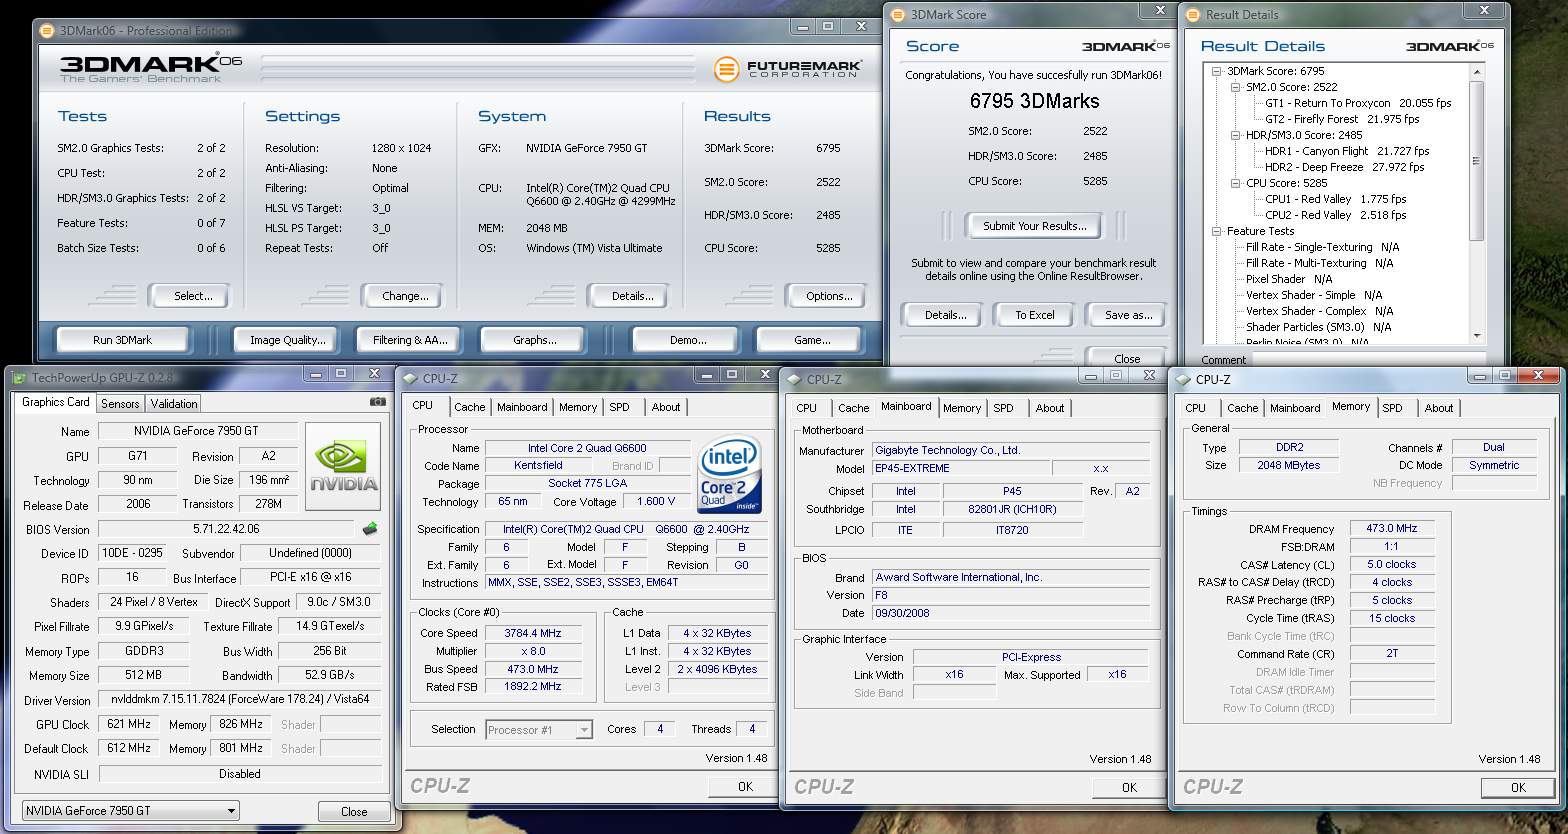1568x834 pixels.
Task: Click the GPU-Z screenshot camera icon
Action: pyautogui.click(x=378, y=402)
